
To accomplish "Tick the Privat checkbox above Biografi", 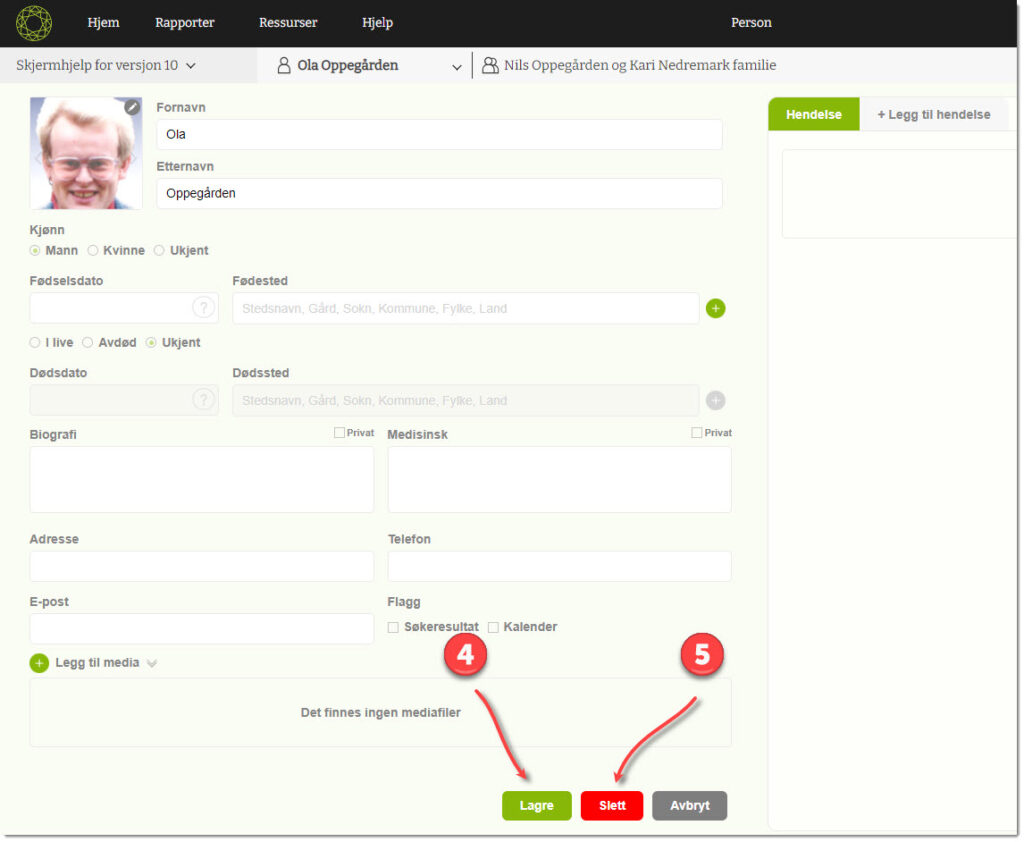I will pyautogui.click(x=339, y=433).
